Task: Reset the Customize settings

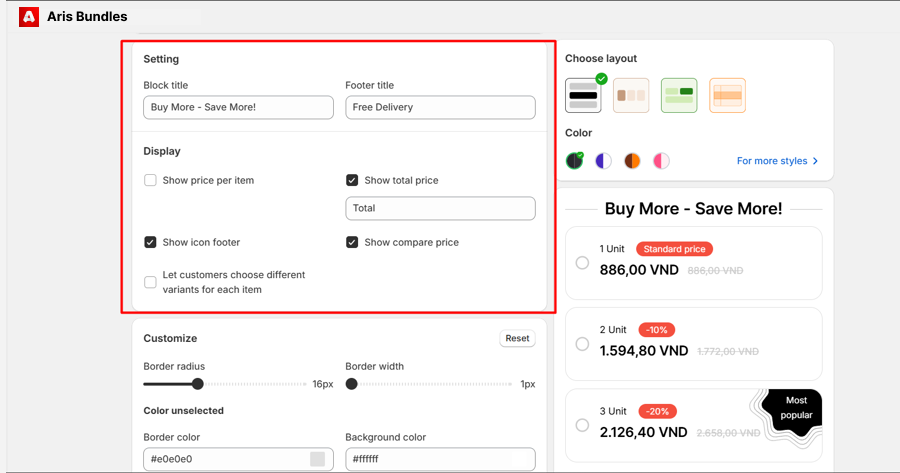Action: (x=517, y=339)
